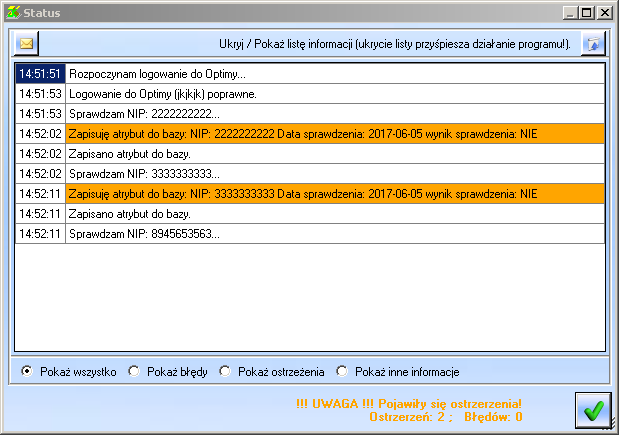Maximize the Status window
619x435 pixels.
coord(587,13)
